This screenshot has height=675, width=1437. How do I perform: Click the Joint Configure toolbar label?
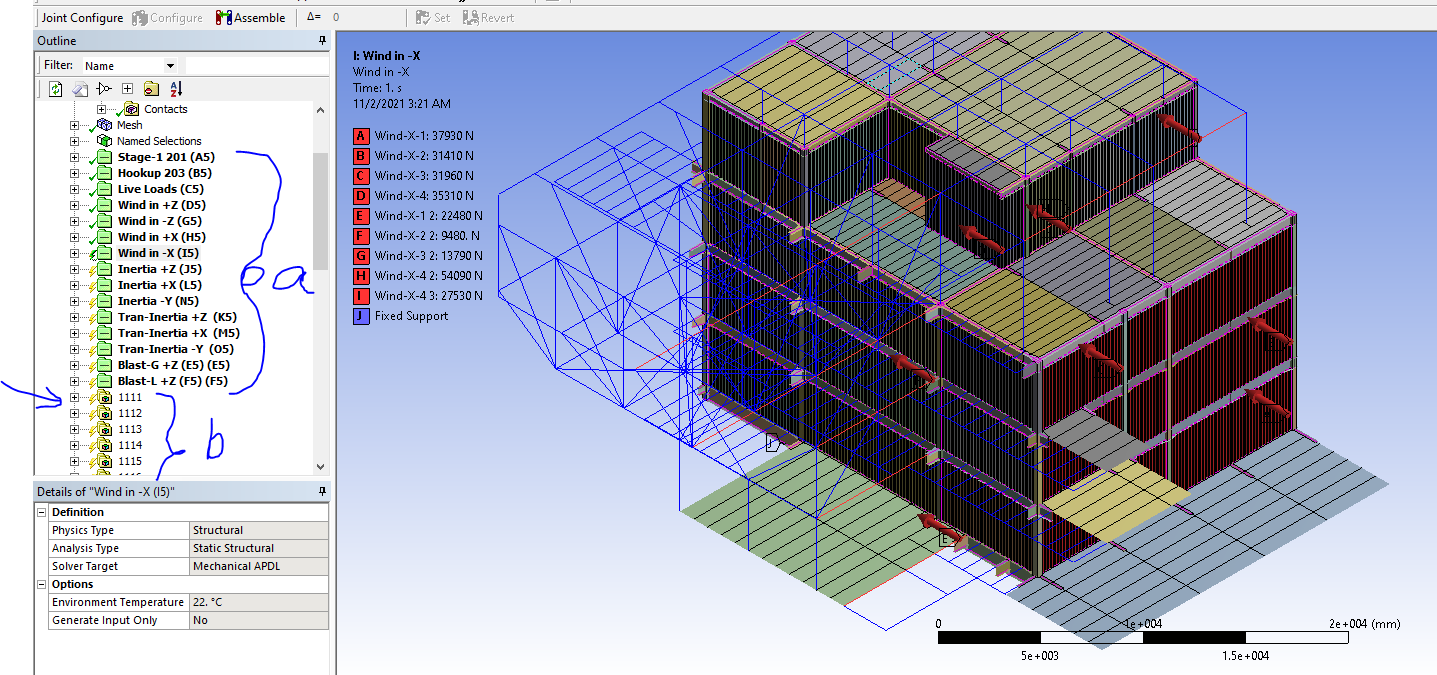(x=82, y=18)
